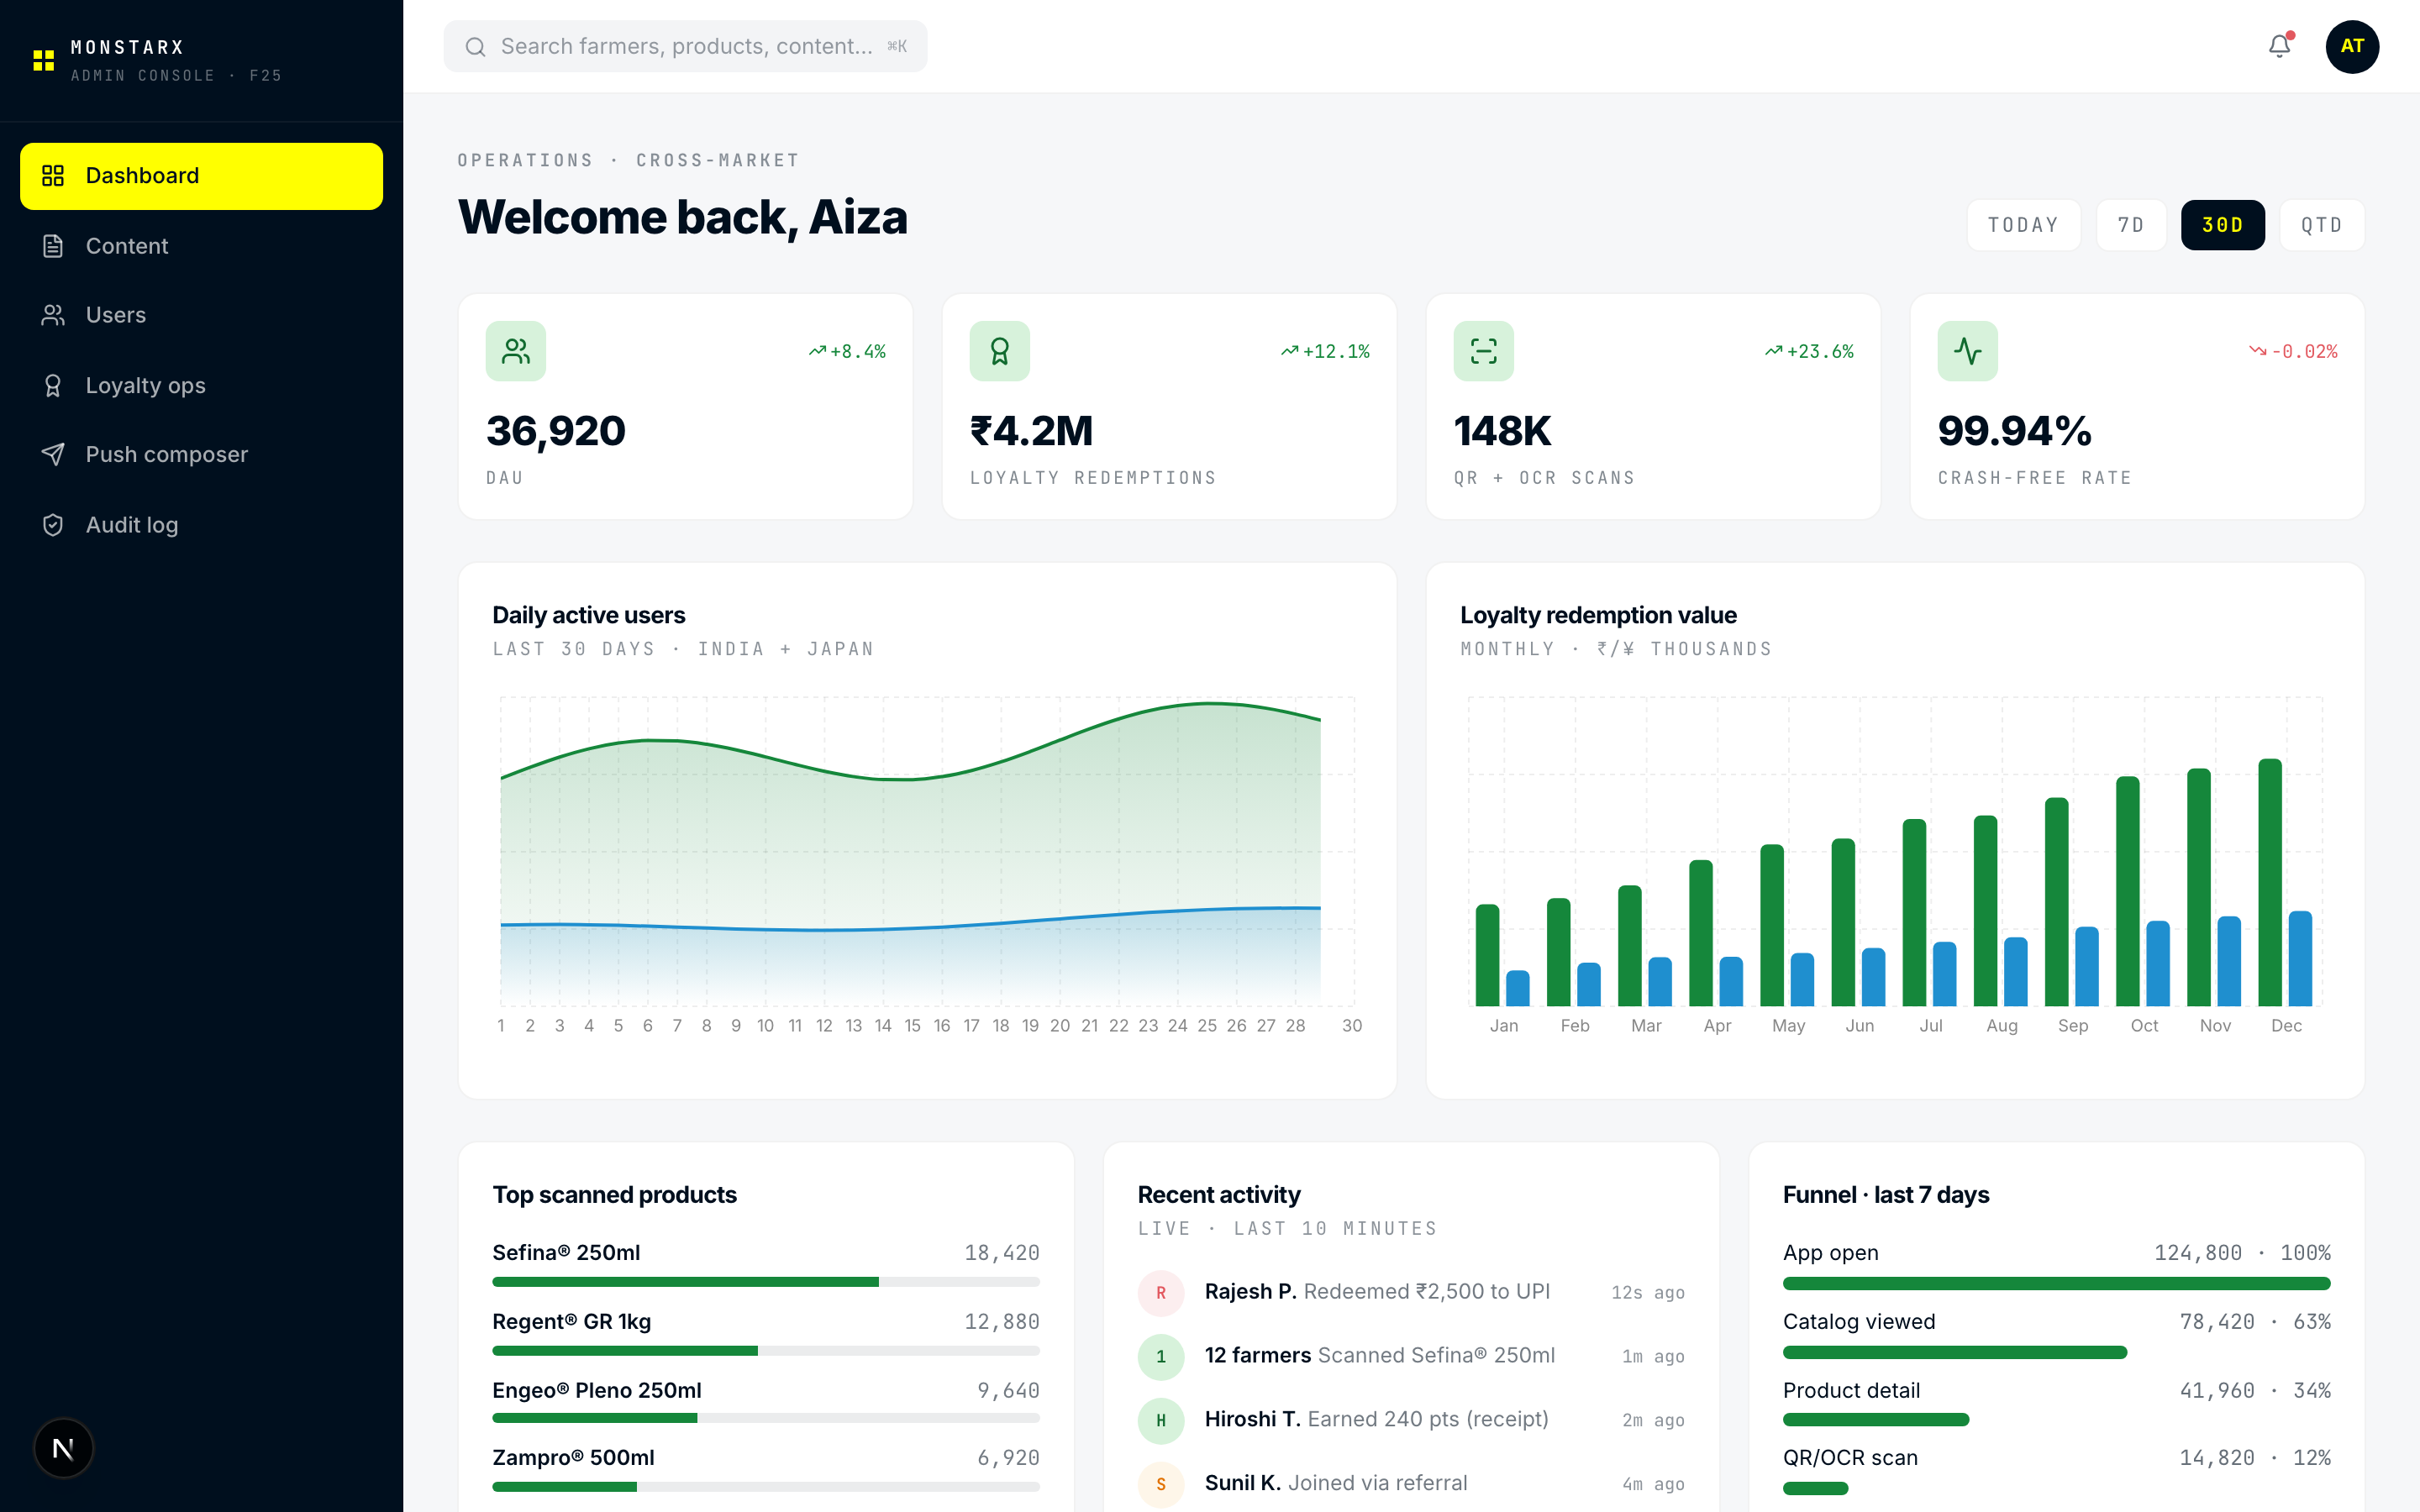The image size is (2420, 1512).
Task: Click the QR scan icon on 148K card
Action: click(x=1483, y=350)
